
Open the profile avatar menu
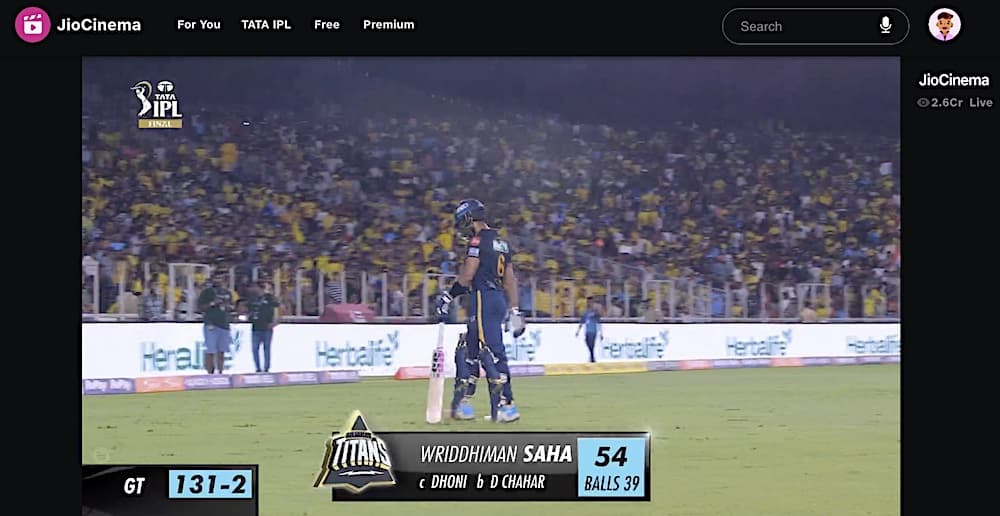coord(945,25)
